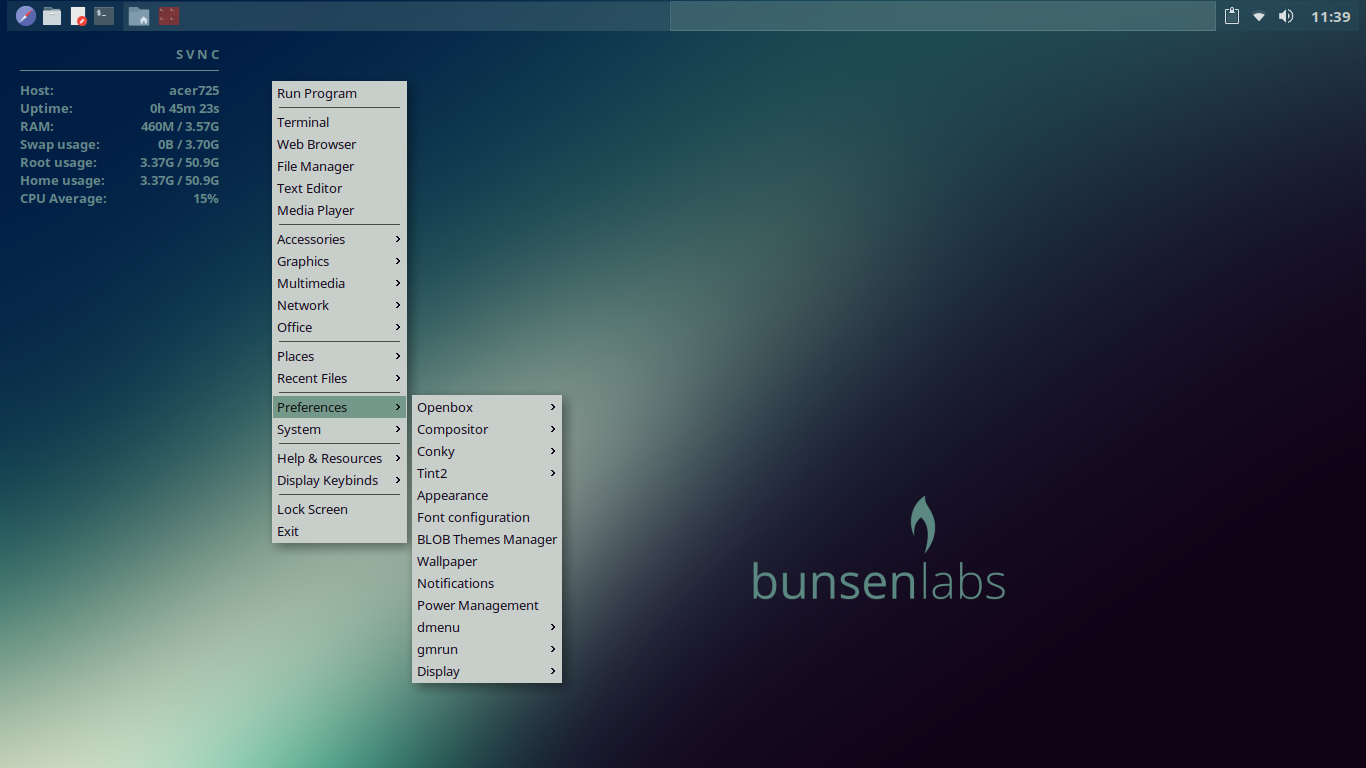The width and height of the screenshot is (1366, 768).
Task: Expand the Help & Resources submenu
Action: coord(339,459)
